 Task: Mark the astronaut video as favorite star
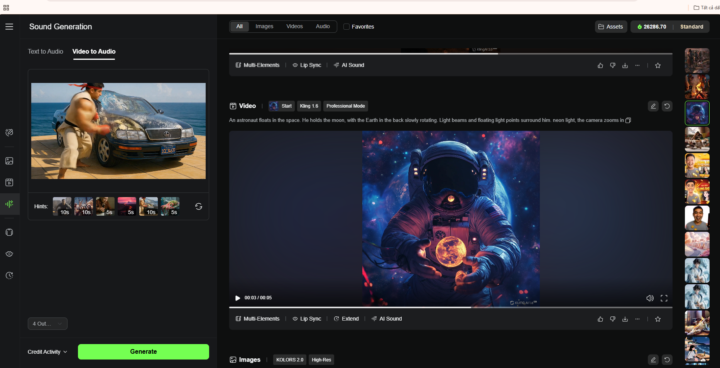click(658, 319)
